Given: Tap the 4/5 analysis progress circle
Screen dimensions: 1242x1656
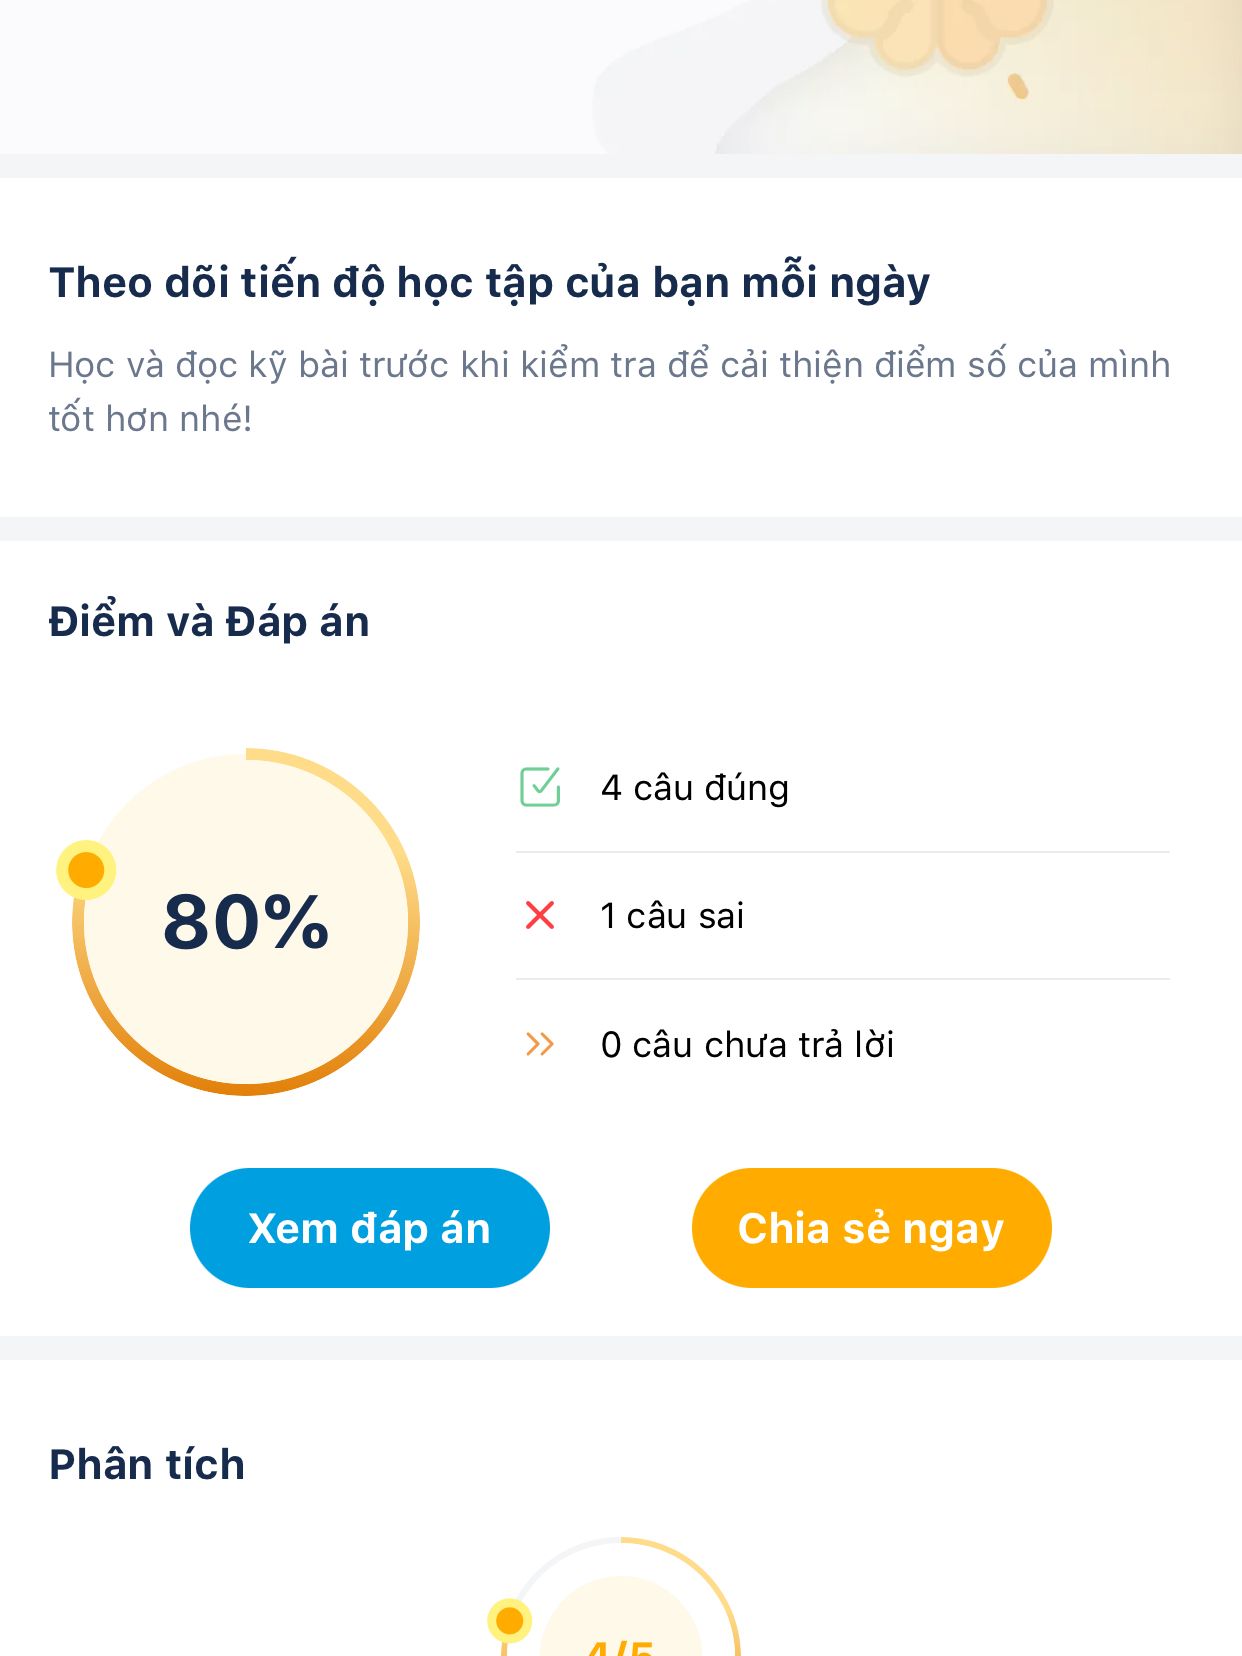Looking at the screenshot, I should [621, 1598].
